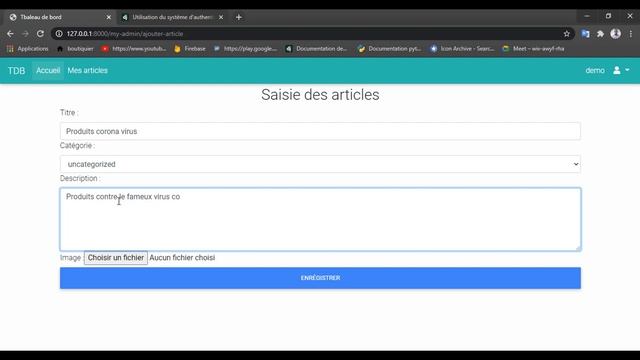Restore down the browser window
Image resolution: width=640 pixels, height=360 pixels.
click(x=608, y=16)
